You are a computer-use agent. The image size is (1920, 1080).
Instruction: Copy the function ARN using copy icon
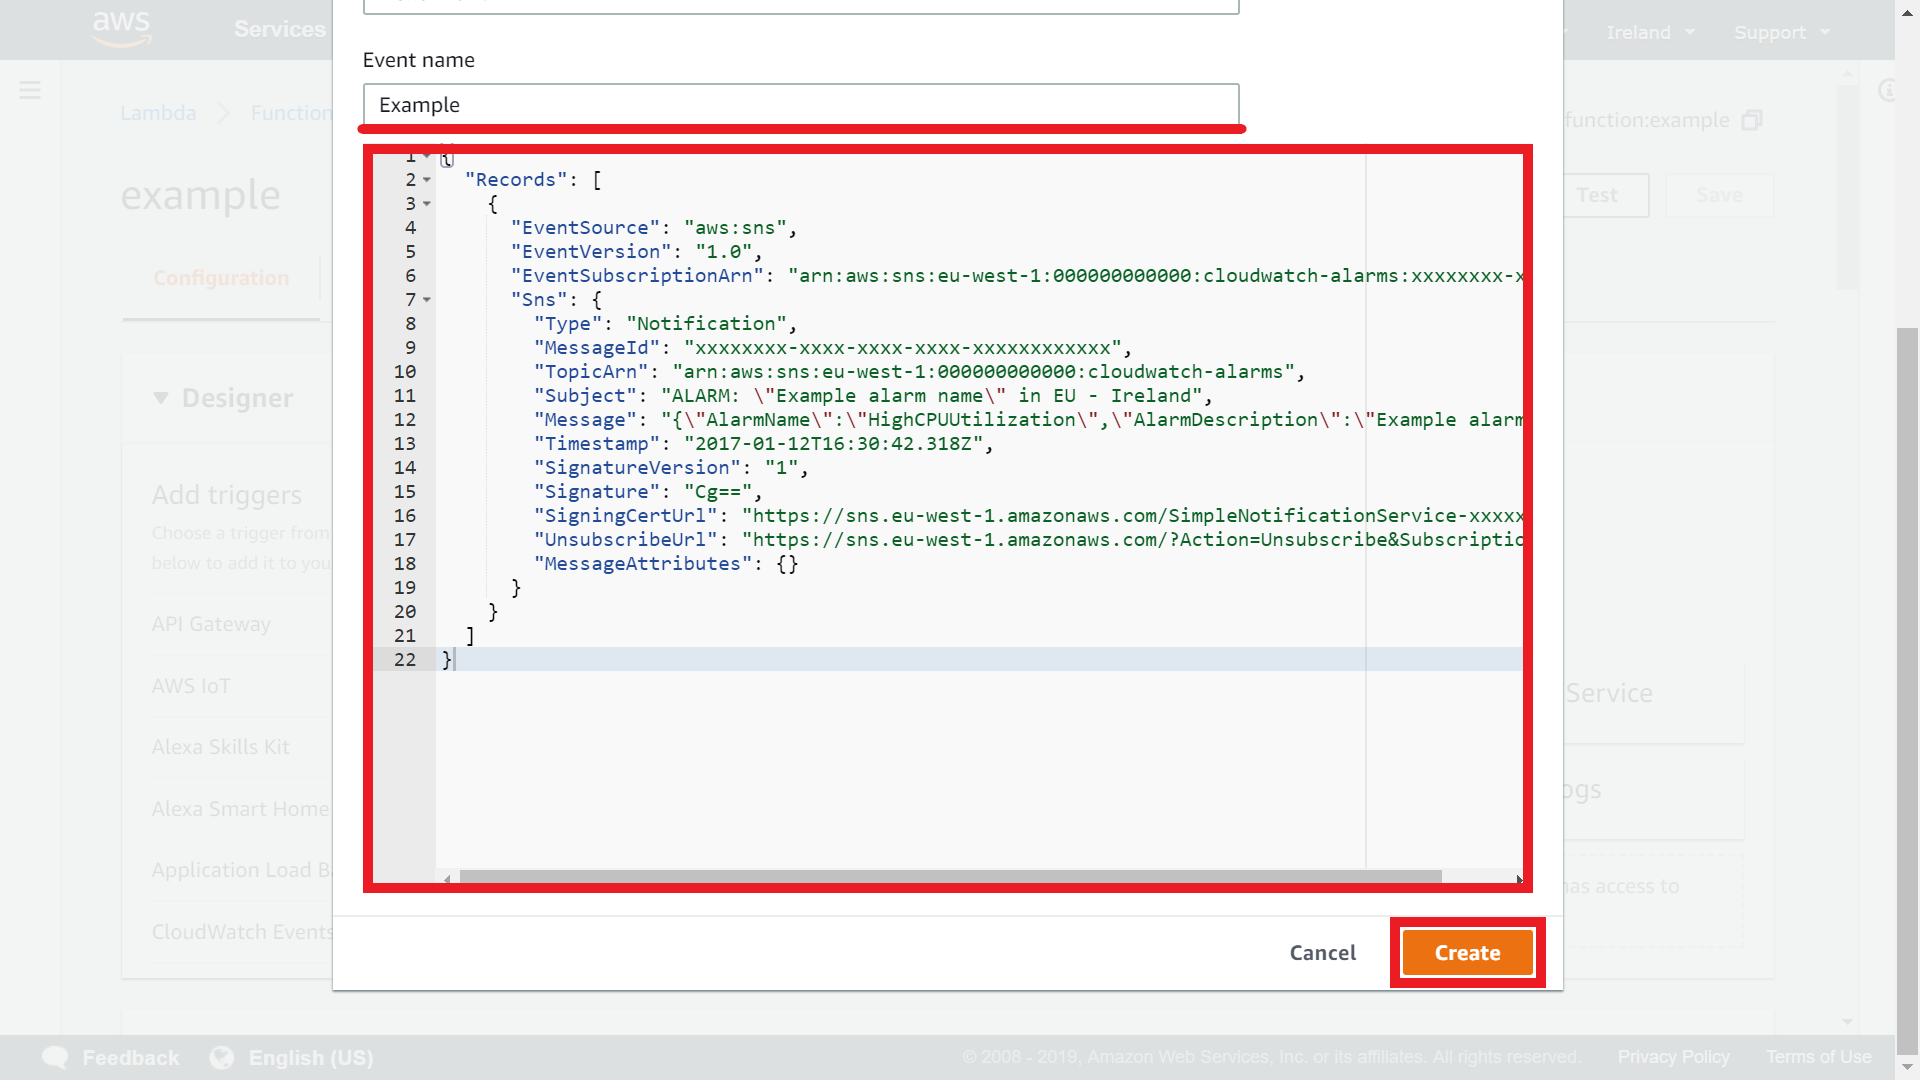[x=1751, y=120]
